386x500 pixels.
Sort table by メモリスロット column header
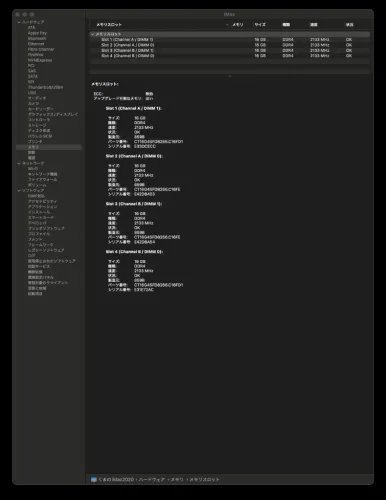pyautogui.click(x=109, y=25)
